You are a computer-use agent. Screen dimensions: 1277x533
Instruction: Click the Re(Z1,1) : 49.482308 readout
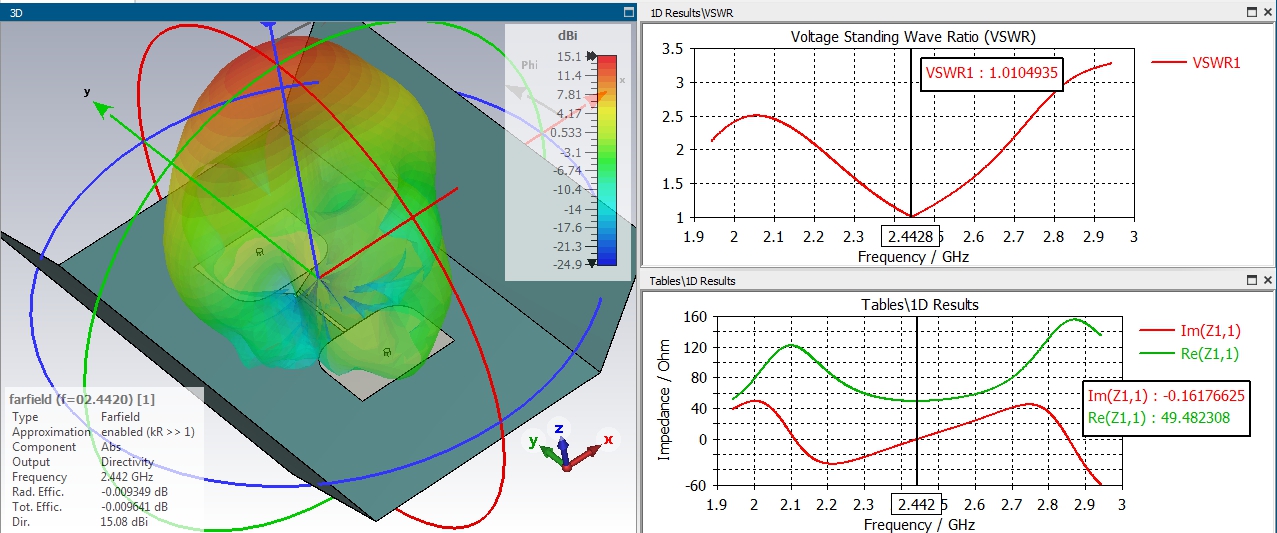(x=1161, y=418)
